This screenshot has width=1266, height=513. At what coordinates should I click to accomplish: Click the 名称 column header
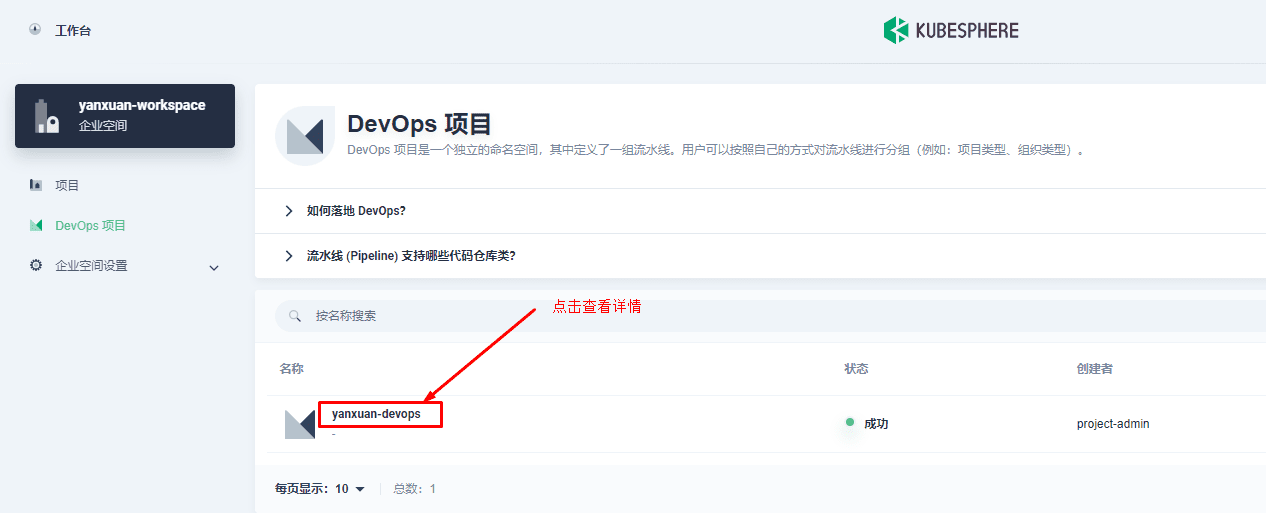pos(291,369)
